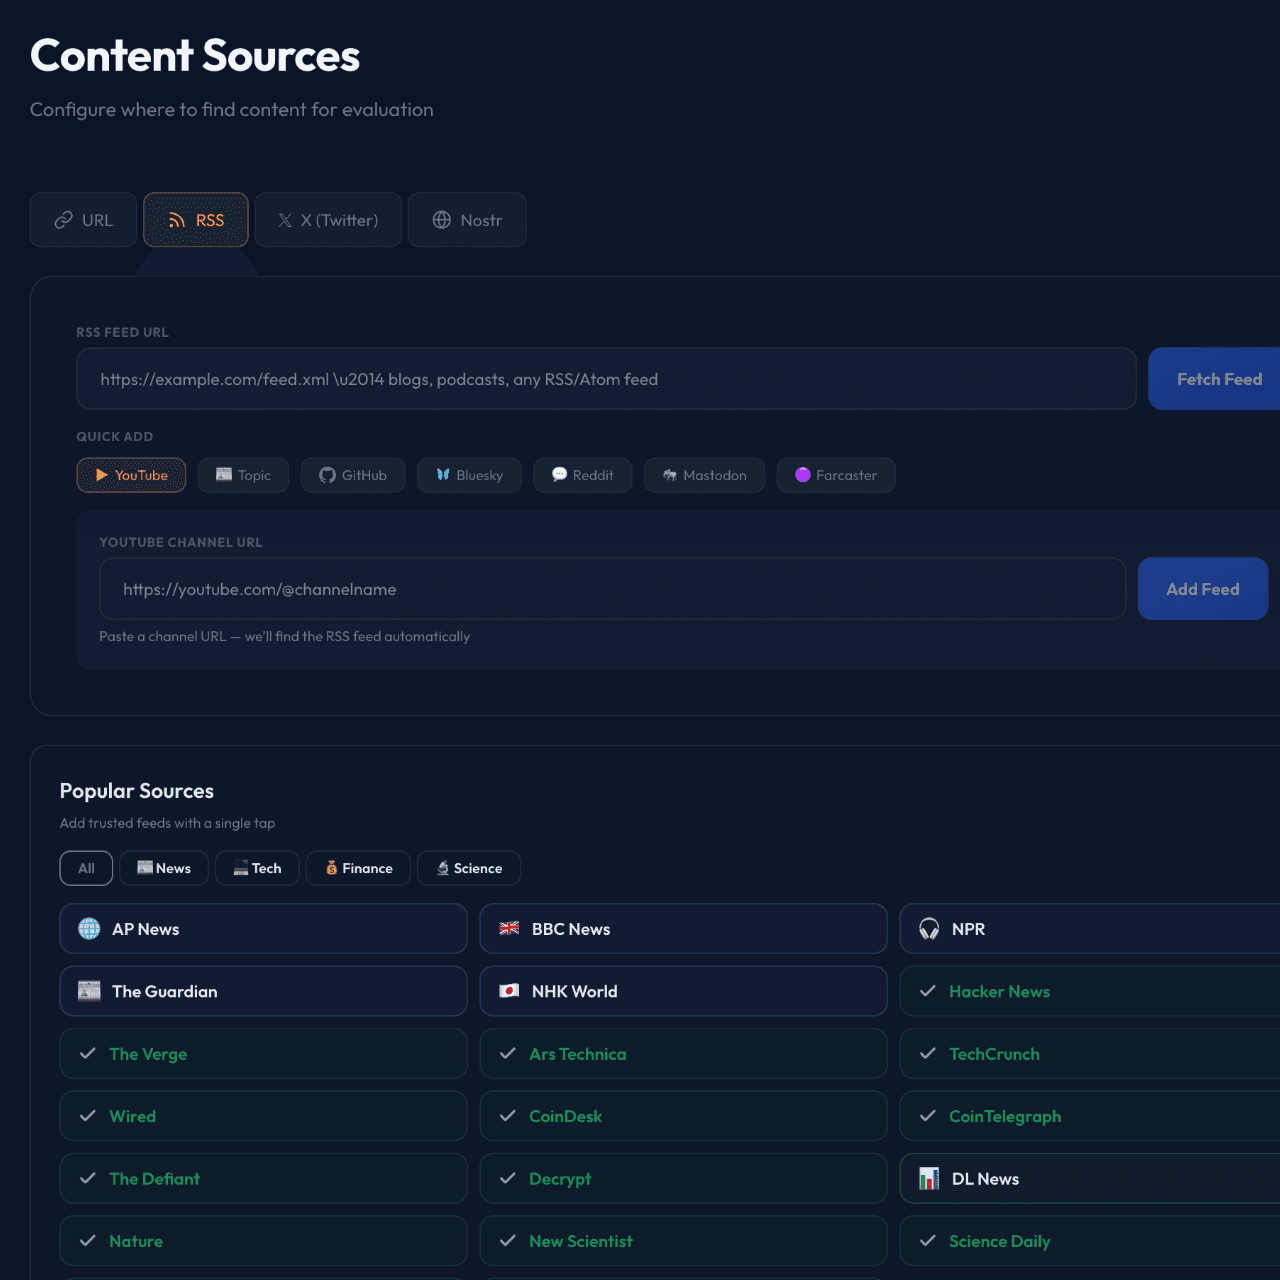Click the money bag icon on Finance filter

(332, 868)
